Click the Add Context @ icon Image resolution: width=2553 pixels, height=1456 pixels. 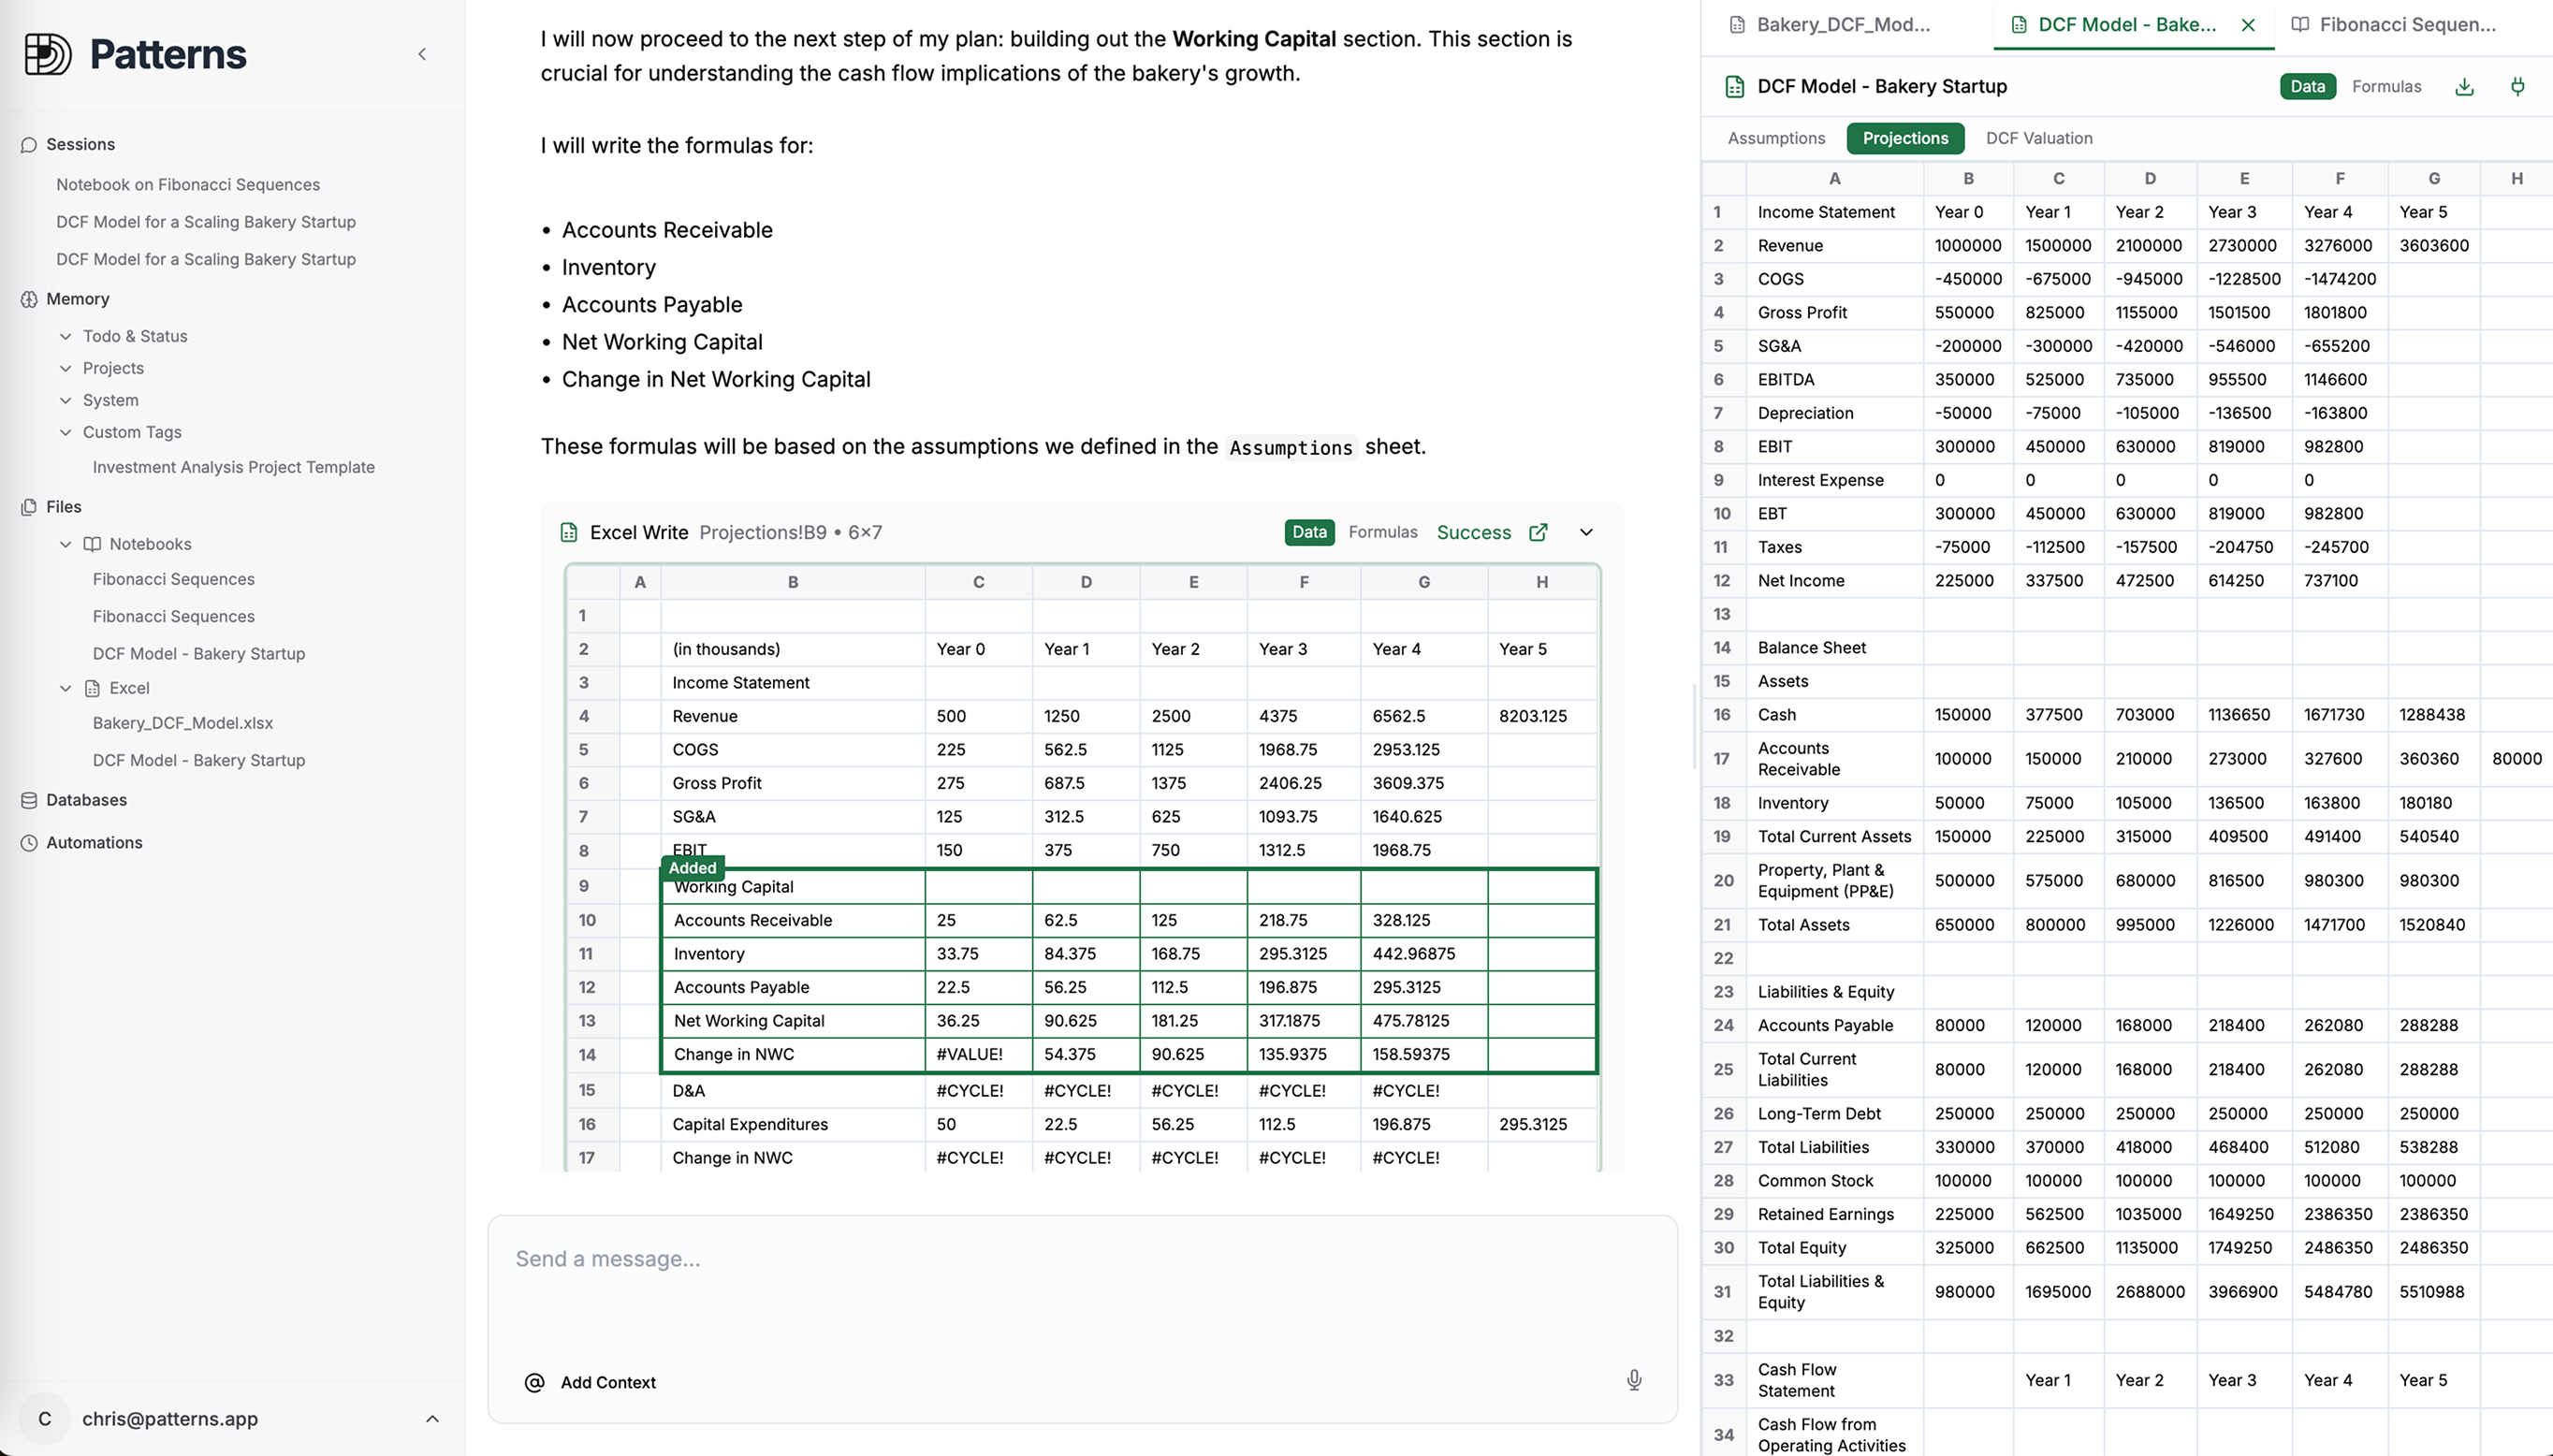[x=533, y=1383]
